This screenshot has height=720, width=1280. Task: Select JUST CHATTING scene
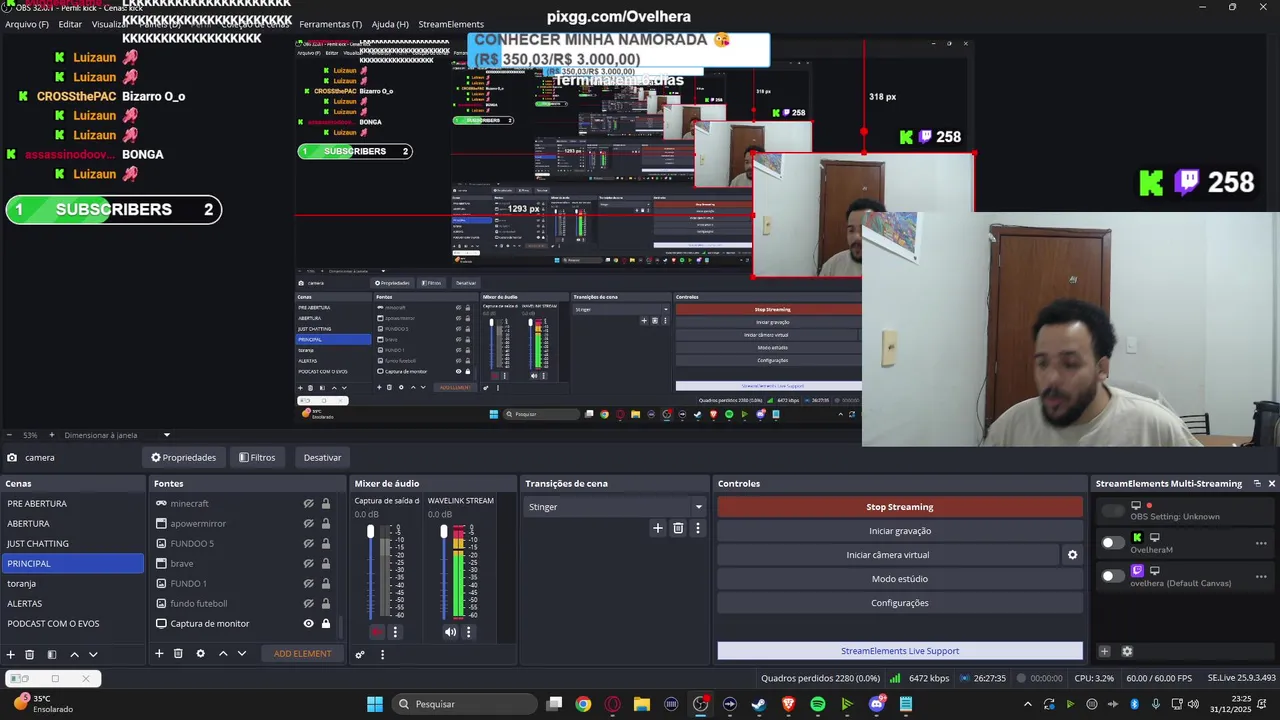72,543
